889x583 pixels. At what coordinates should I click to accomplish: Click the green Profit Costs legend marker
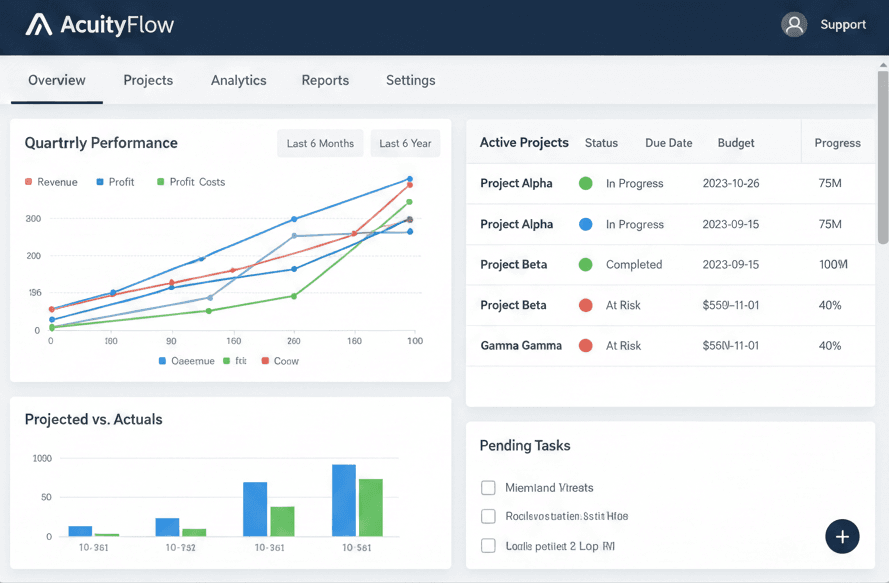[158, 182]
